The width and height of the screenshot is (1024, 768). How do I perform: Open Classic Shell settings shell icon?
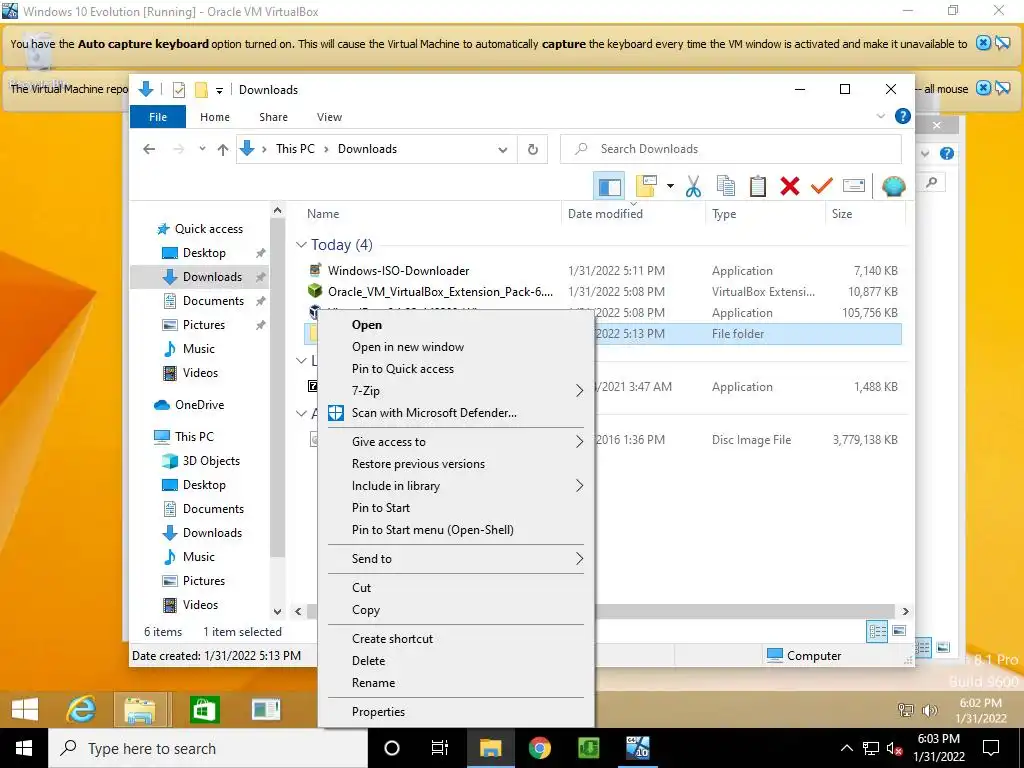point(893,186)
